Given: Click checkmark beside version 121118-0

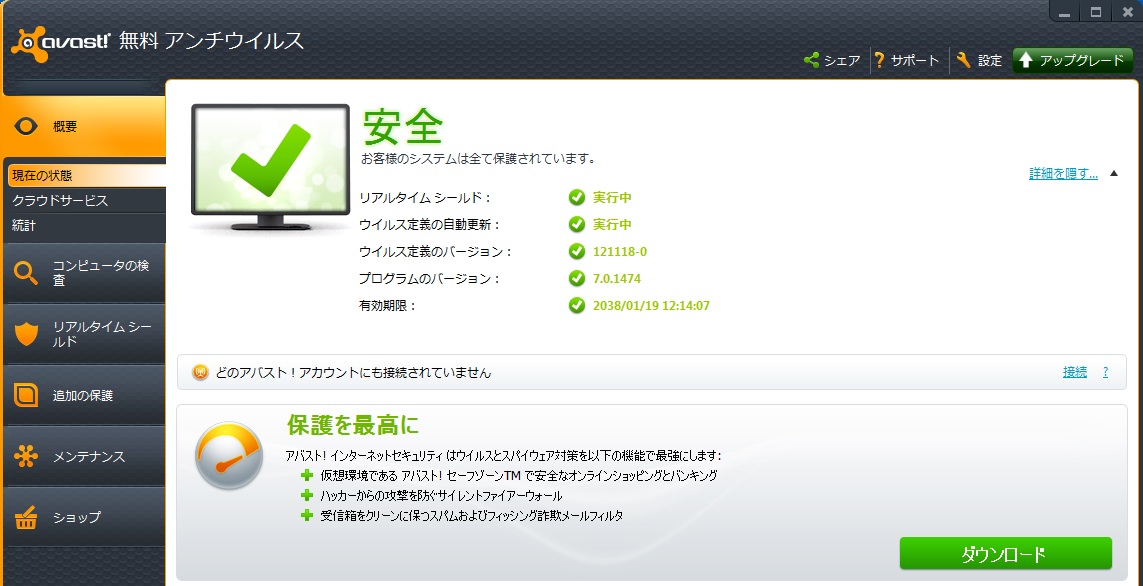Looking at the screenshot, I should coord(577,251).
